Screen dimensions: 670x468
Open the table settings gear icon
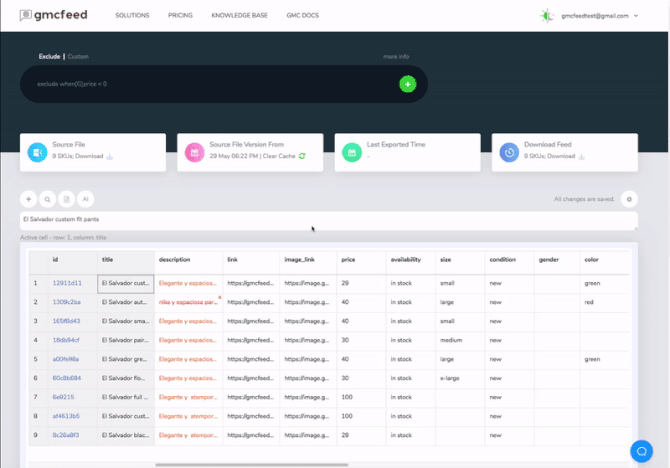point(628,199)
